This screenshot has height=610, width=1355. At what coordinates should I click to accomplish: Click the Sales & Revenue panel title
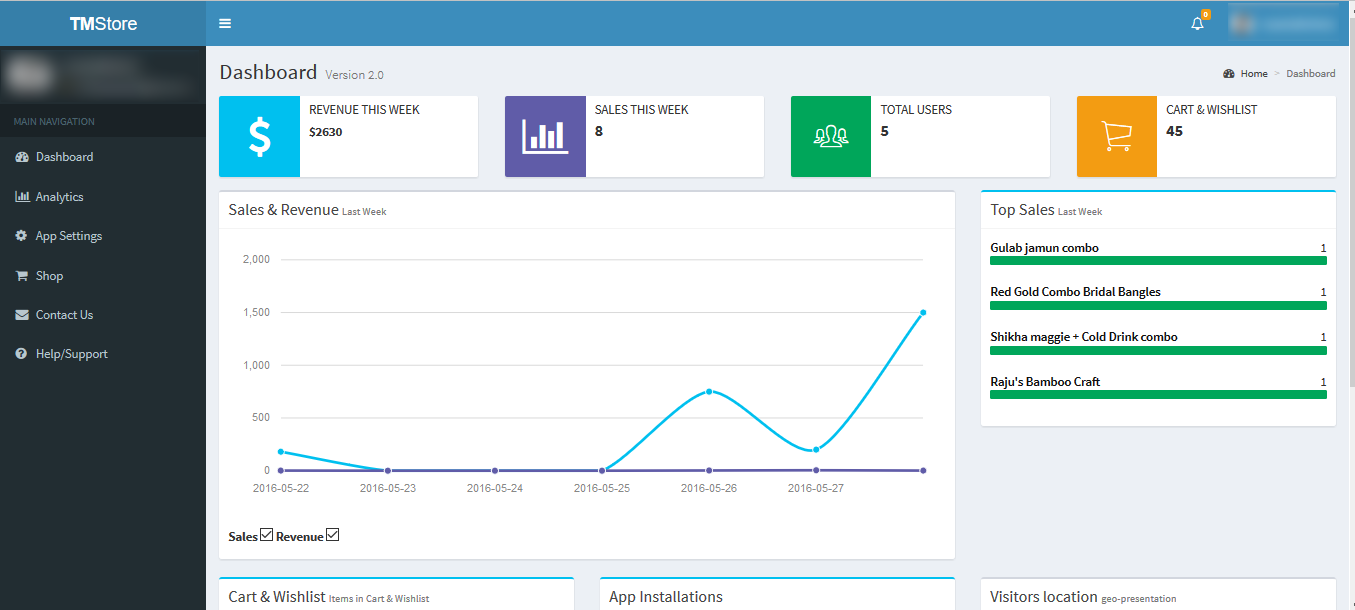tap(283, 210)
